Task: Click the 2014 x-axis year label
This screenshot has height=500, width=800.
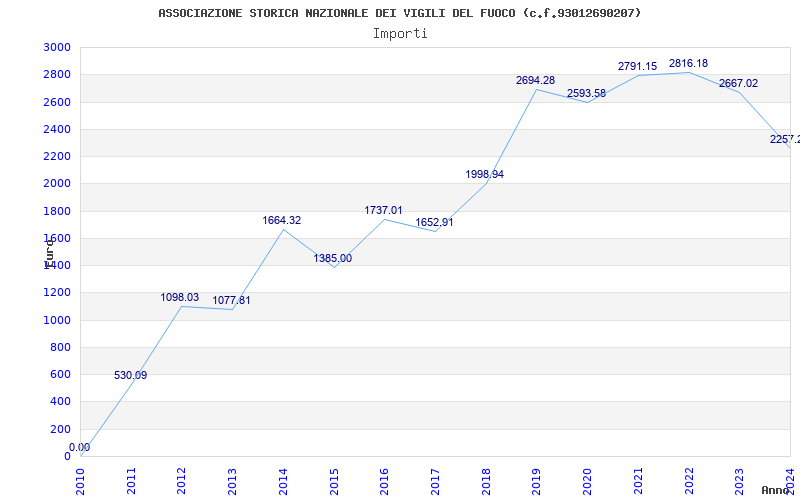Action: pyautogui.click(x=283, y=482)
